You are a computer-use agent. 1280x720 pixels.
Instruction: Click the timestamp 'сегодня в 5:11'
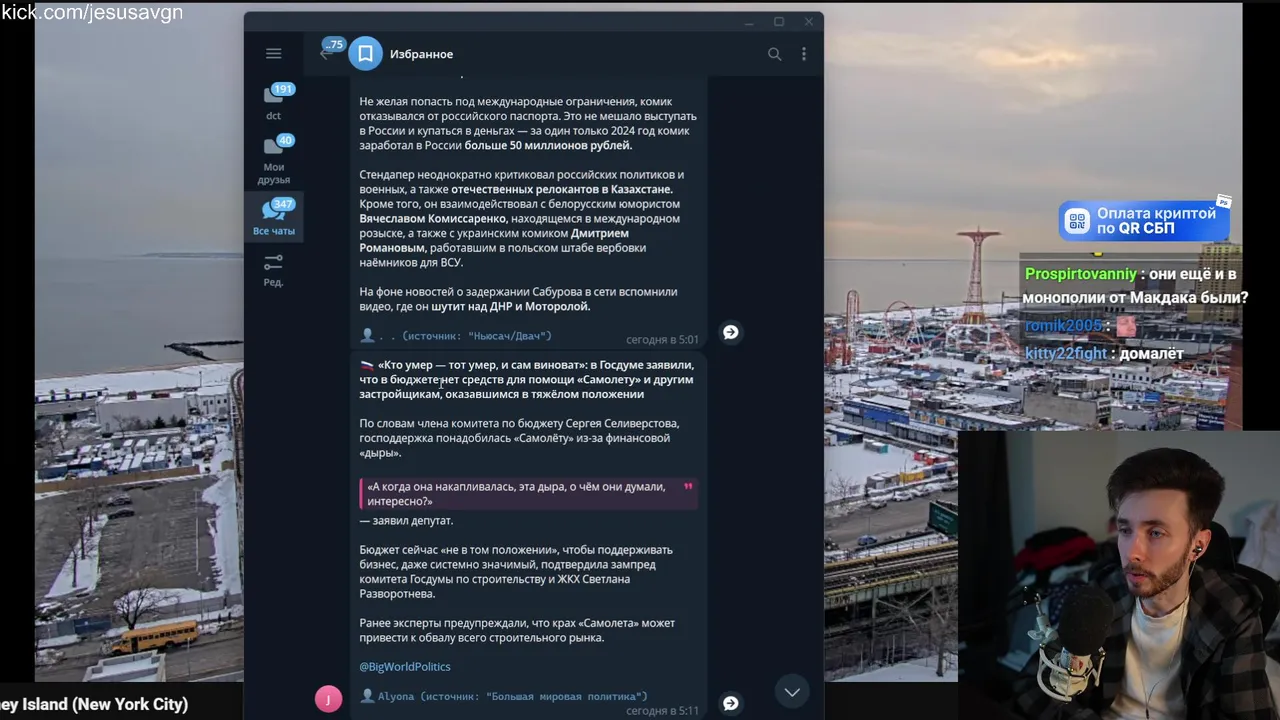[662, 711]
